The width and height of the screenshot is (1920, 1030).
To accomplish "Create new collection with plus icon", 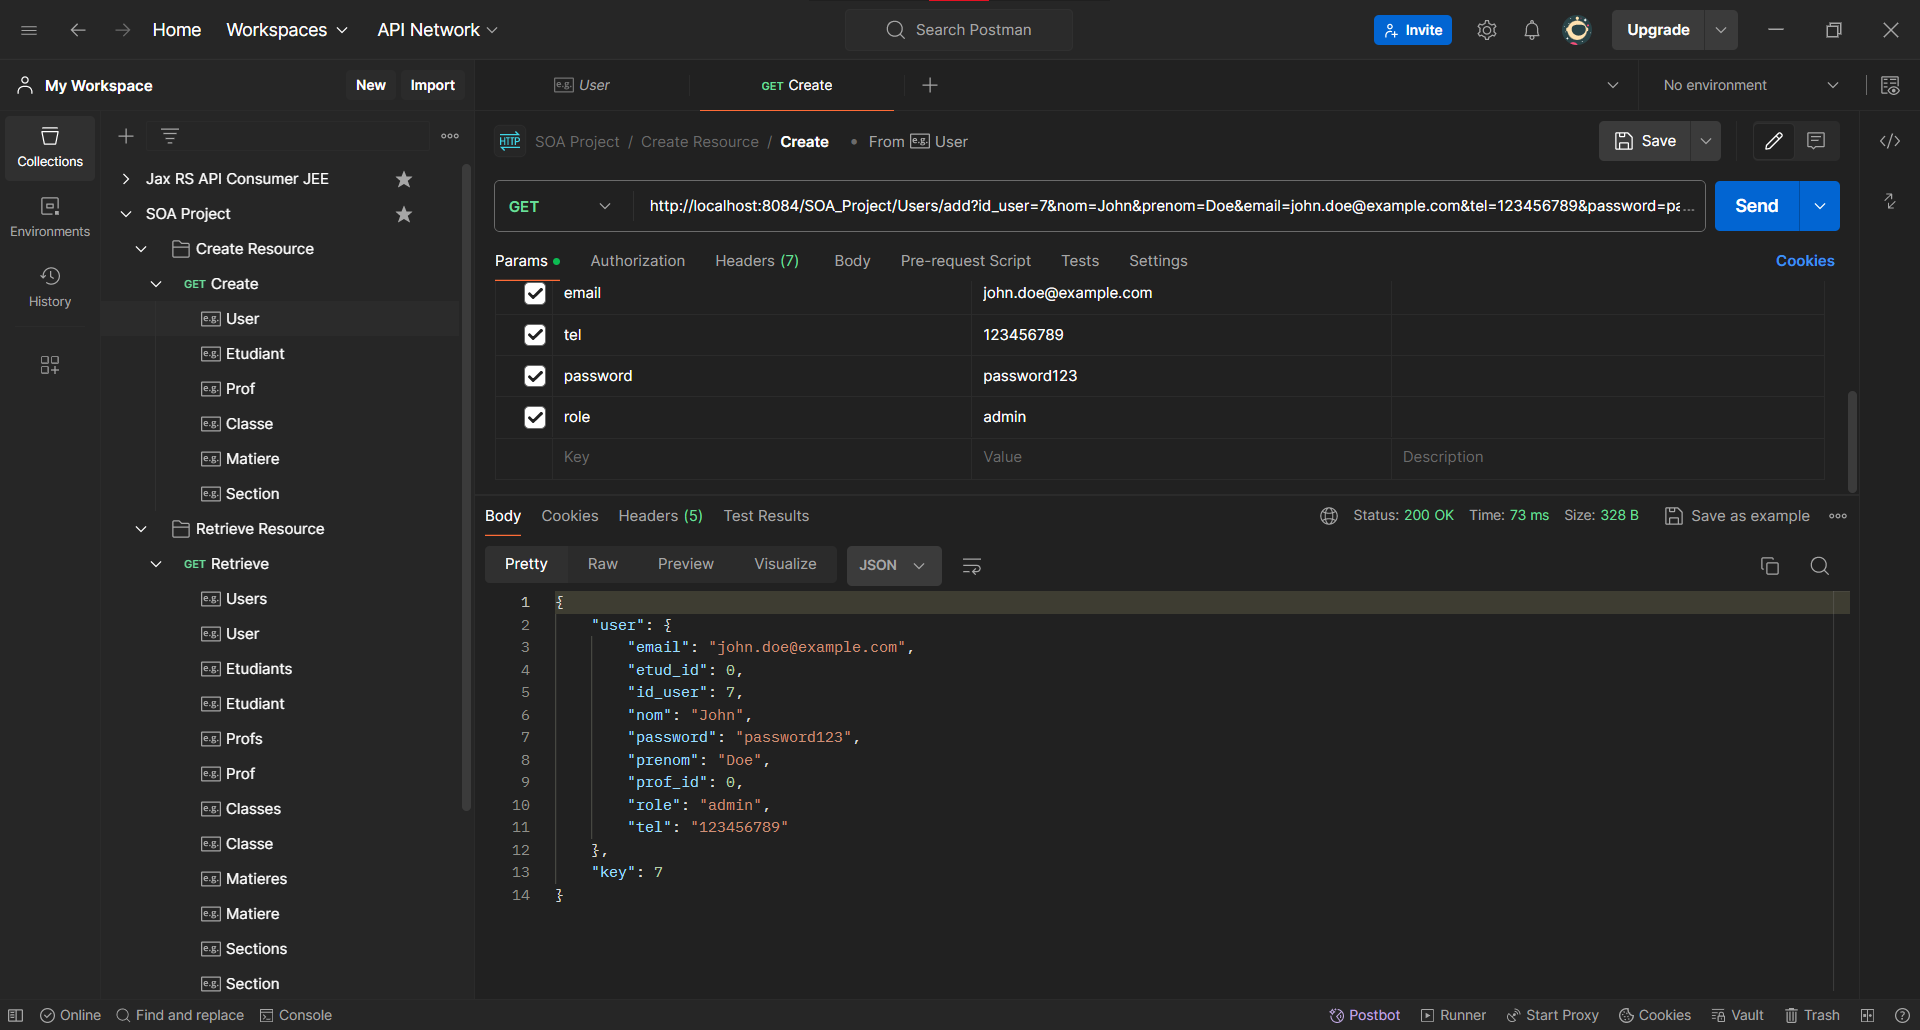I will (x=126, y=135).
